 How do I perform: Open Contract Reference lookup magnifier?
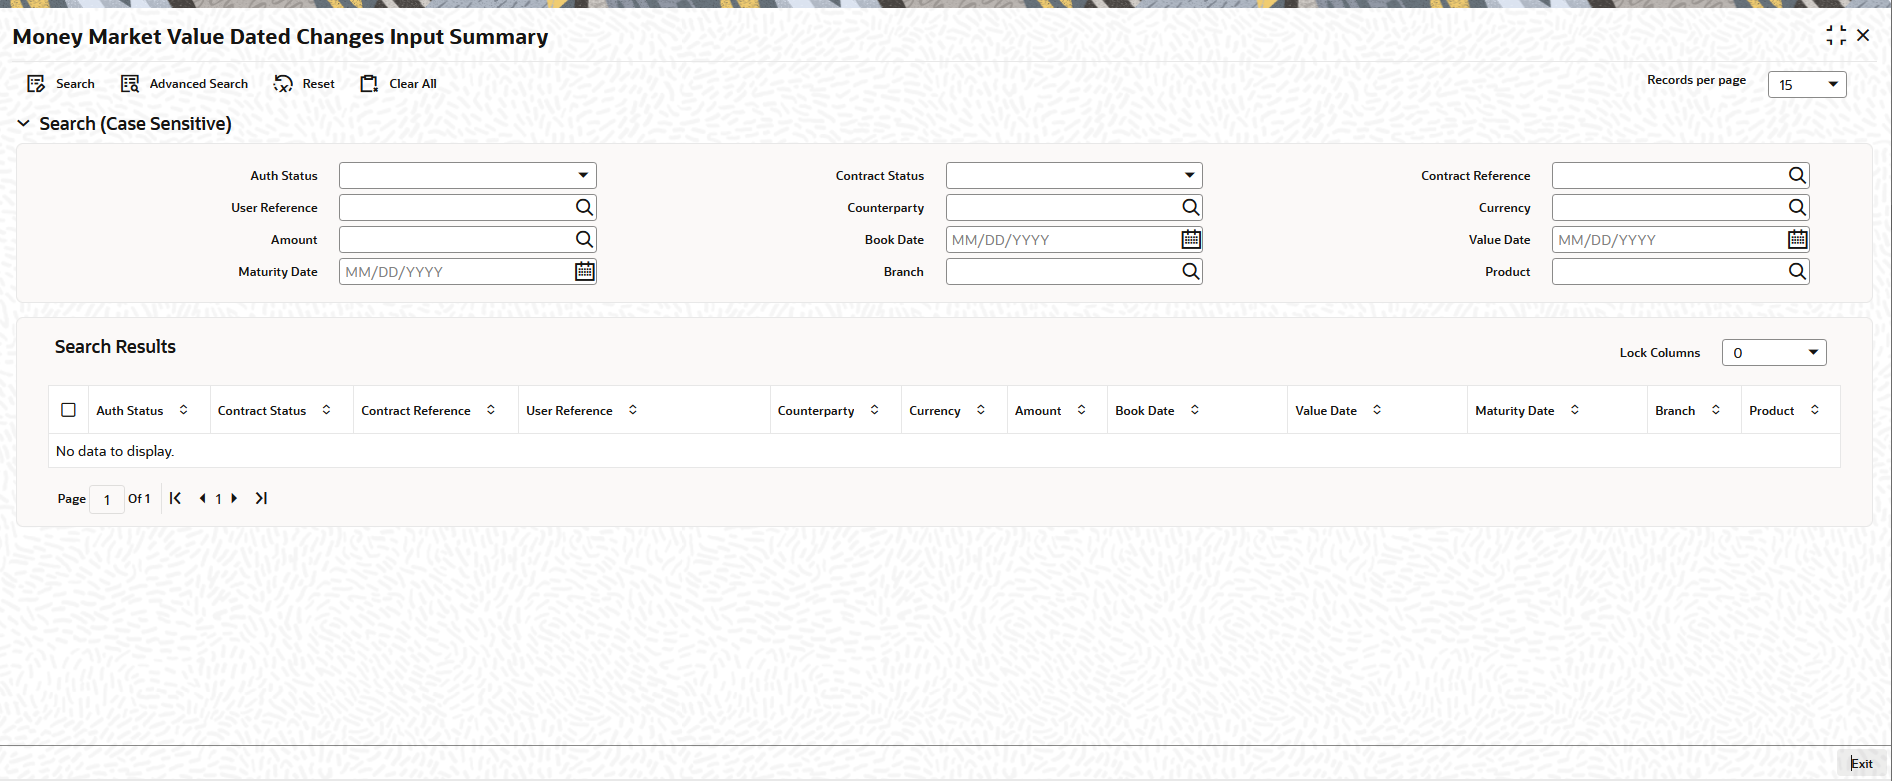click(1798, 175)
